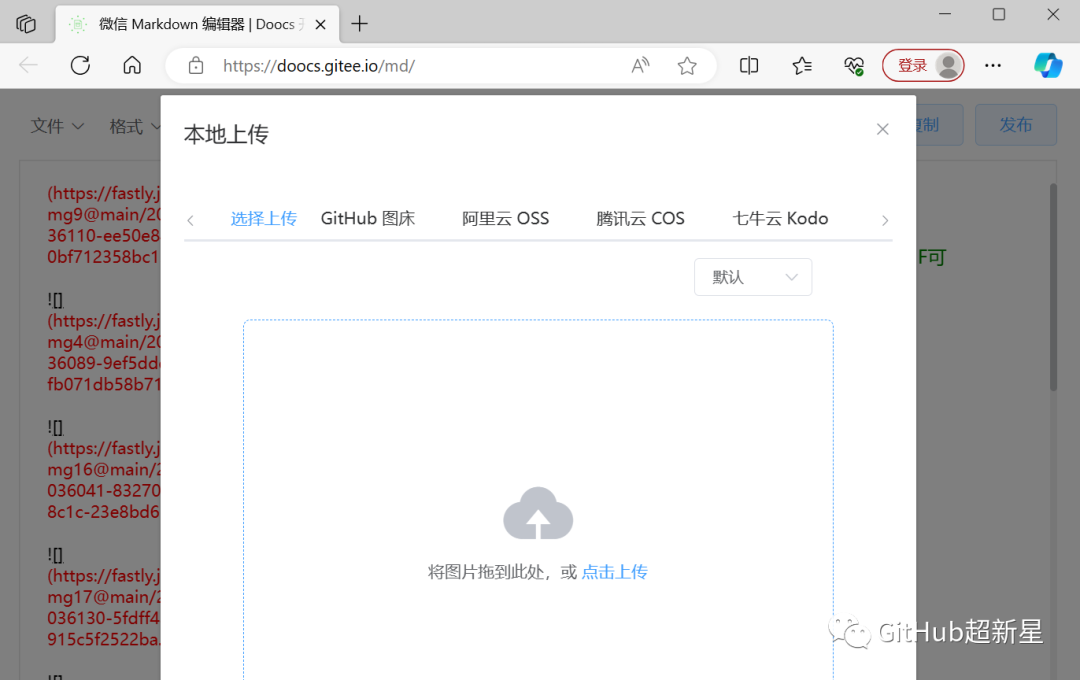Close the 微信 Markdown 编辑器 browser tab
This screenshot has height=680, width=1080.
coord(320,24)
